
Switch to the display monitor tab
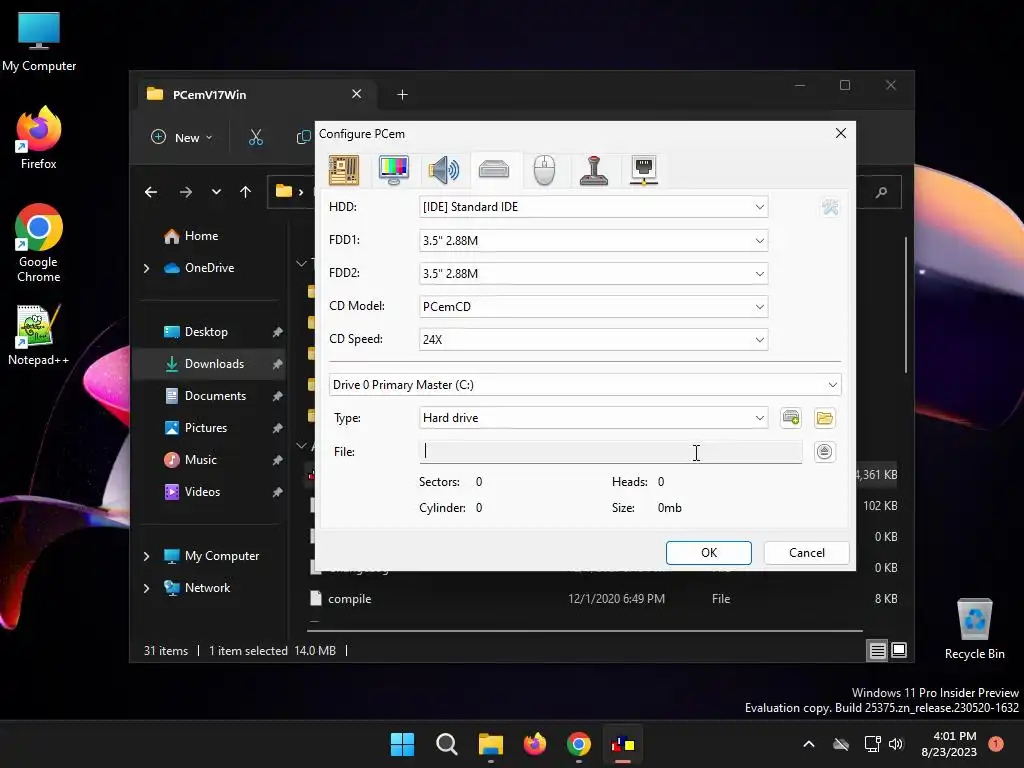point(394,170)
